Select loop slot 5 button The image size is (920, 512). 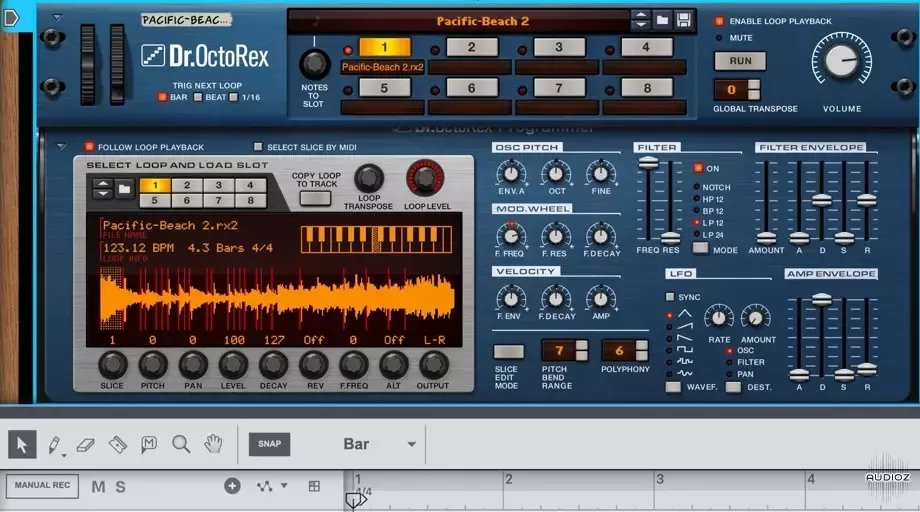pyautogui.click(x=384, y=88)
